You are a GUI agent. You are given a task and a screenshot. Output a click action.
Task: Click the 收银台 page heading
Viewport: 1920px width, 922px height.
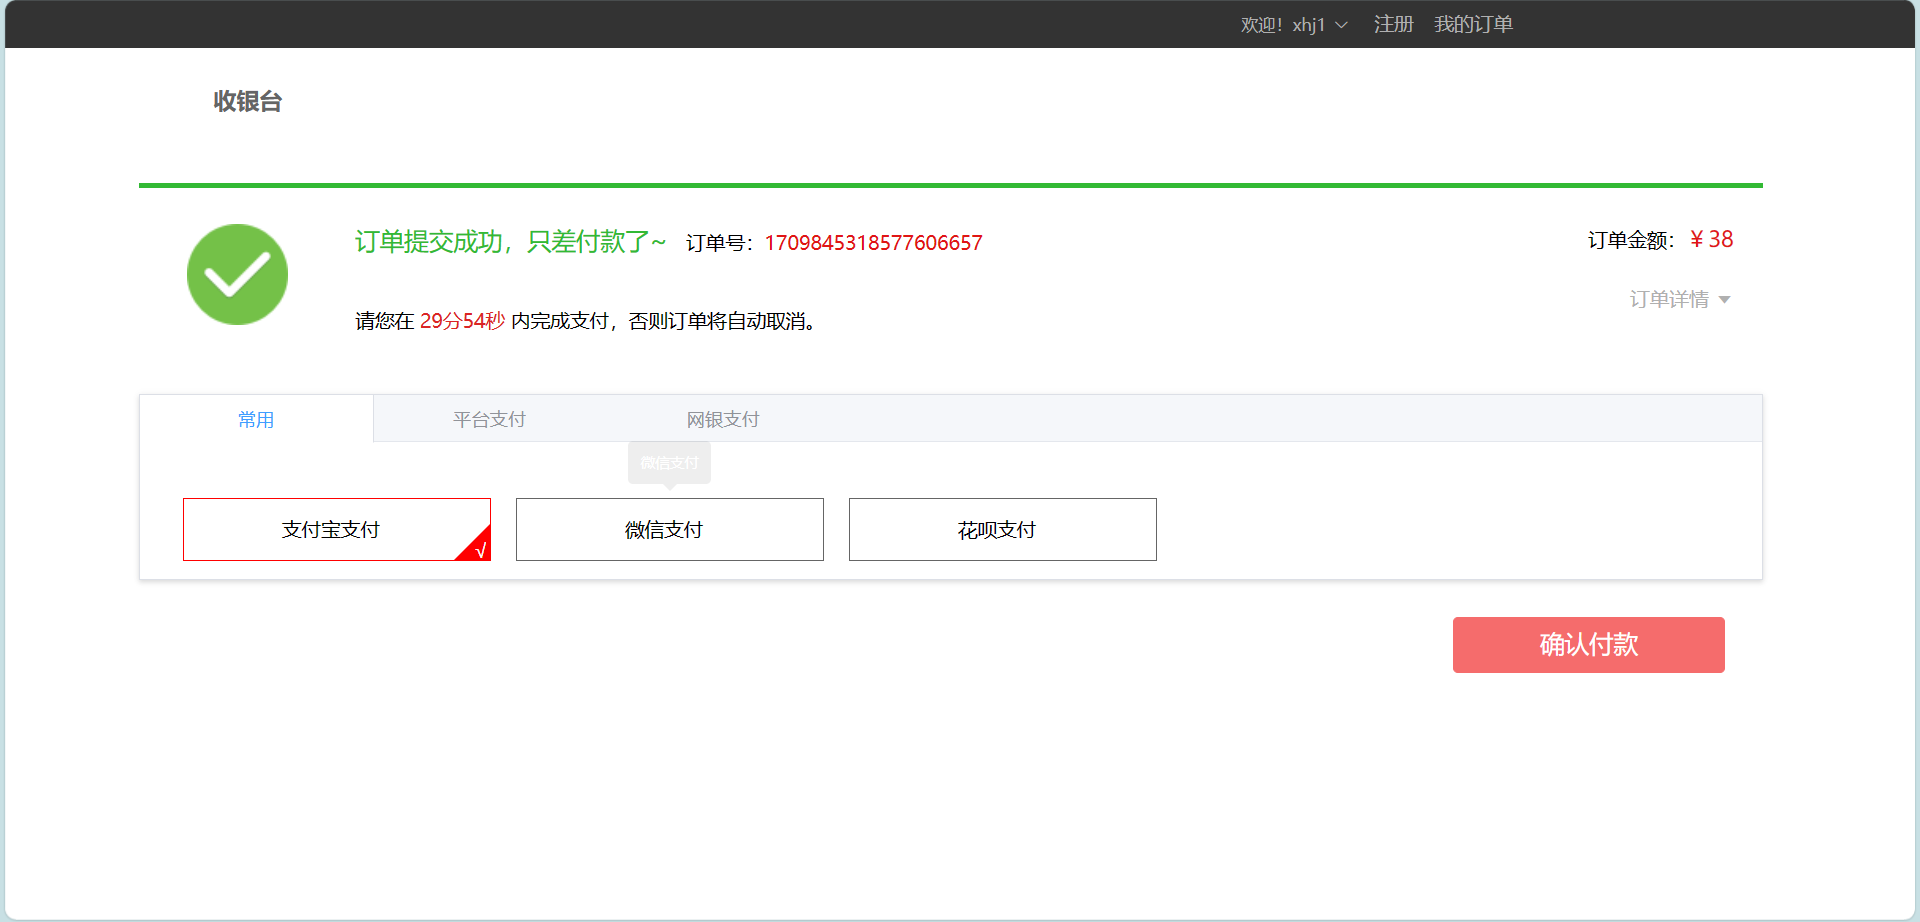[247, 101]
